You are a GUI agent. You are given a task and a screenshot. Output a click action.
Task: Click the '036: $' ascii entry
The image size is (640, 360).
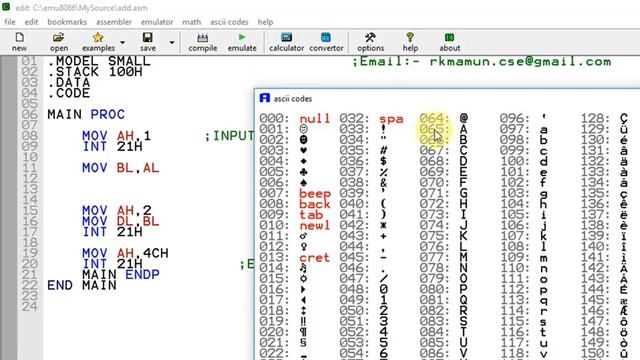pos(363,161)
